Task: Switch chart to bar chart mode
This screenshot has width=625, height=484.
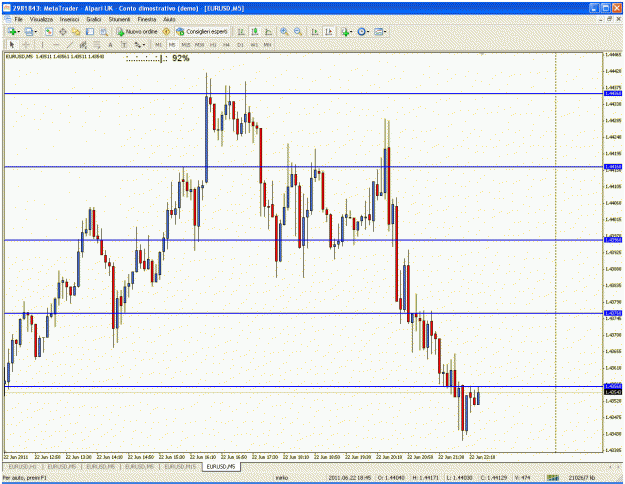Action: (241, 31)
